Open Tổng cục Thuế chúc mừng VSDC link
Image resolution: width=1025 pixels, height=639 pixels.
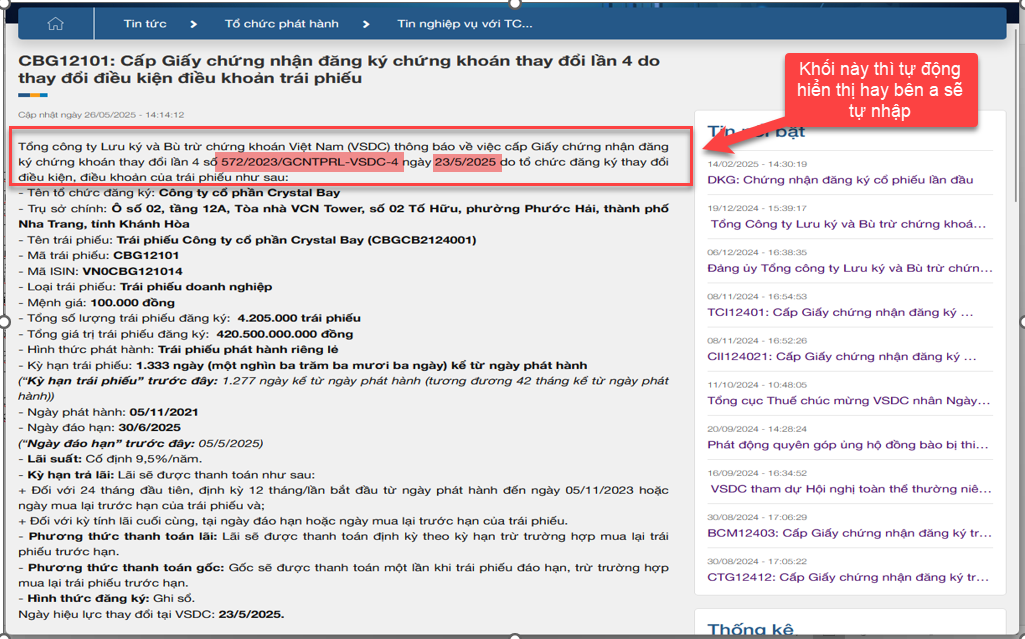click(x=849, y=401)
